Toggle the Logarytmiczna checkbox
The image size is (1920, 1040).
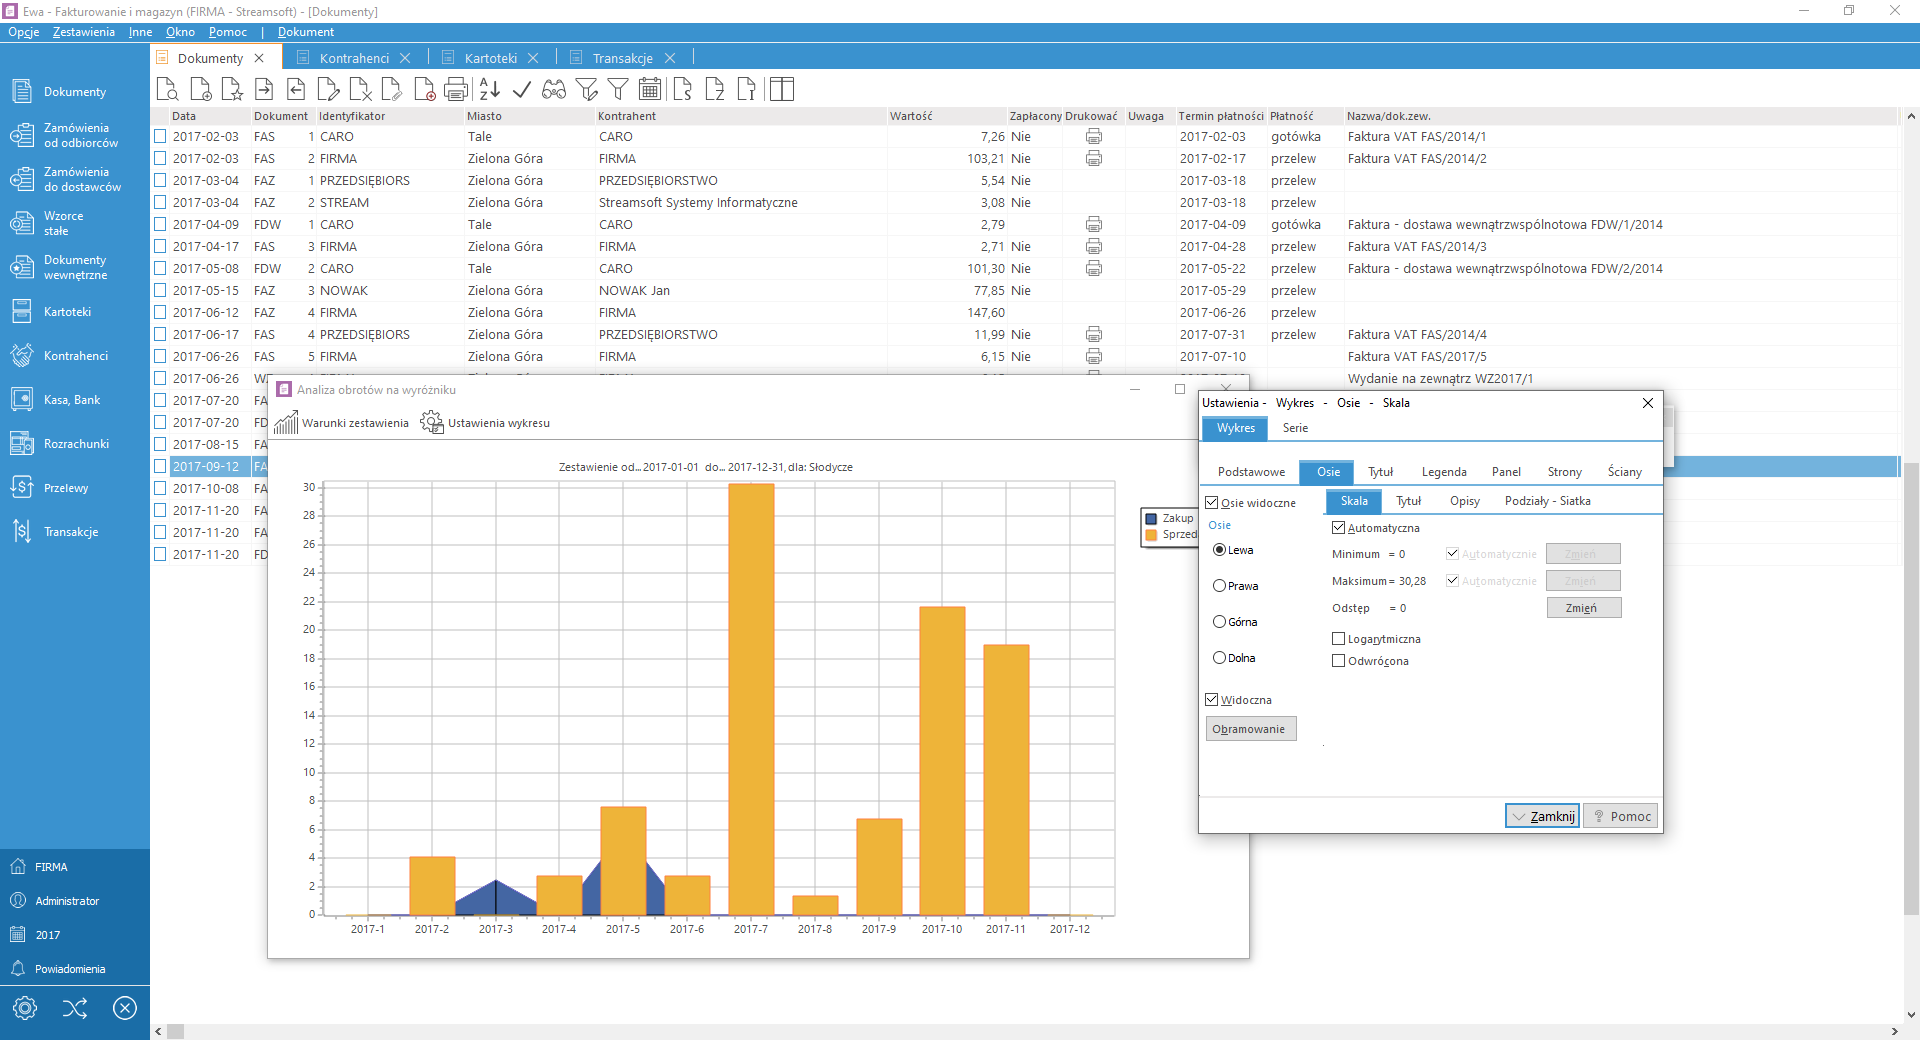coord(1339,639)
